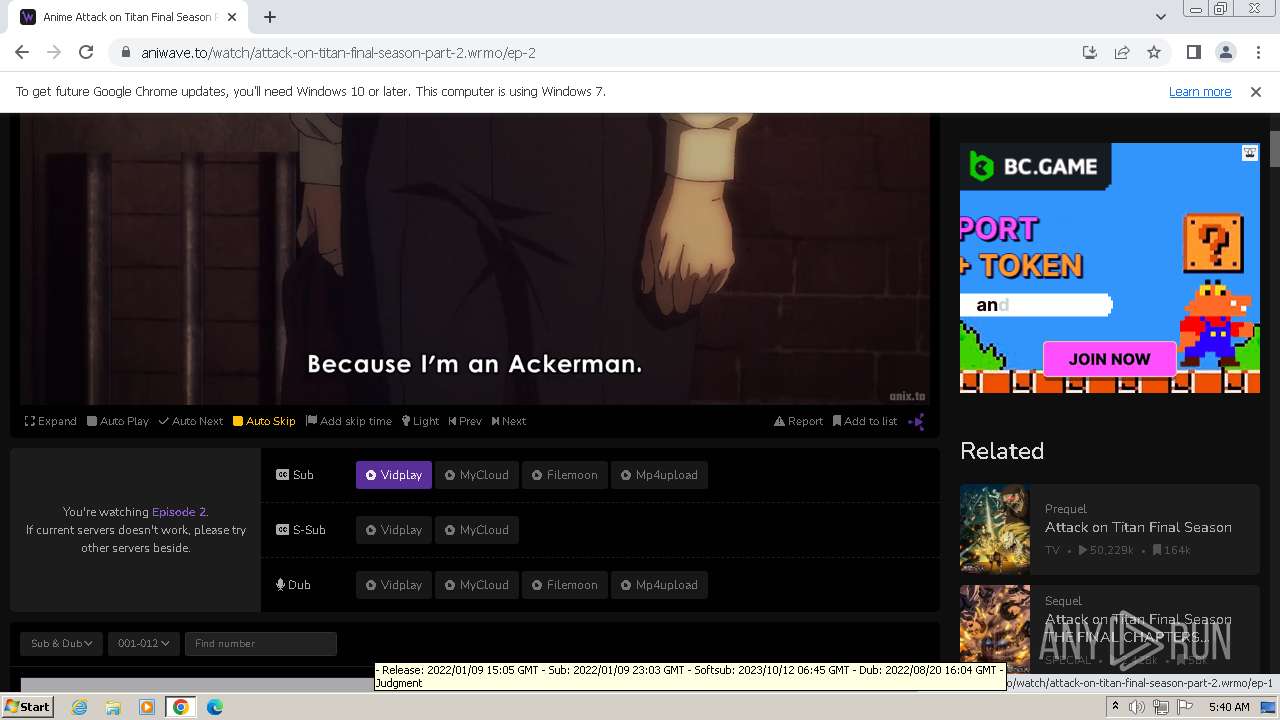The width and height of the screenshot is (1280, 720).
Task: Select the Dub Filemoon server
Action: 564,585
